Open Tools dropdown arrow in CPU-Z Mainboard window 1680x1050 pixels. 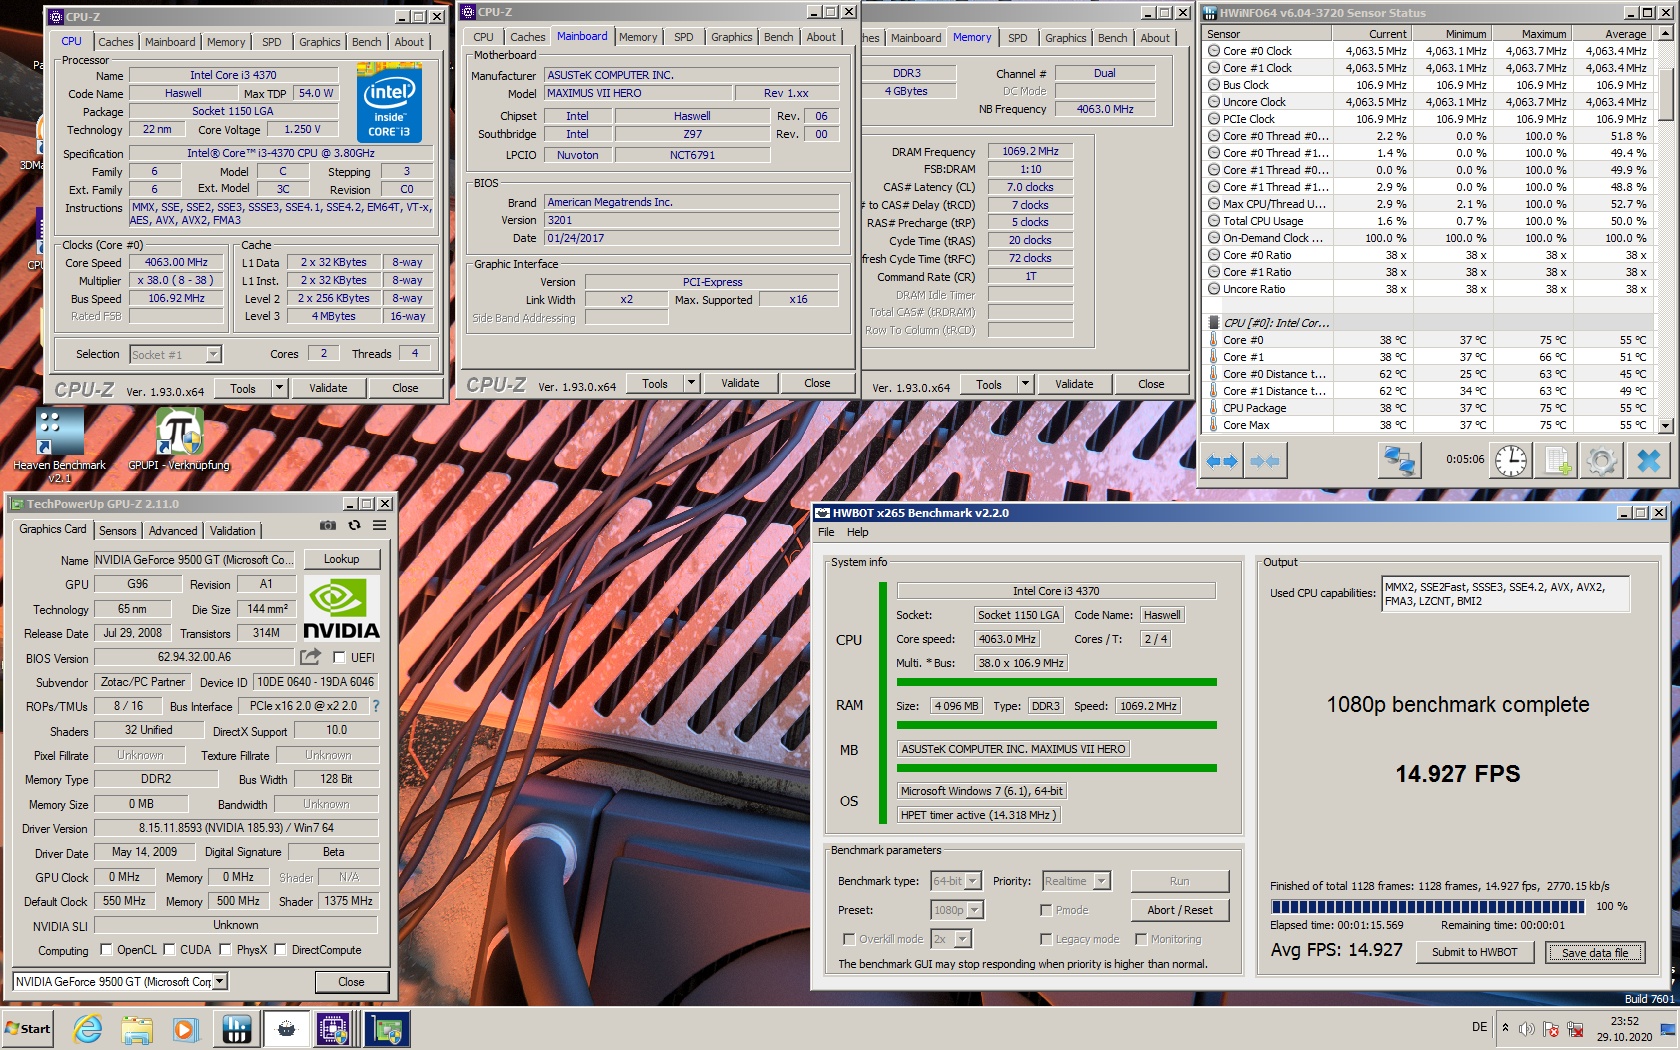coord(691,383)
